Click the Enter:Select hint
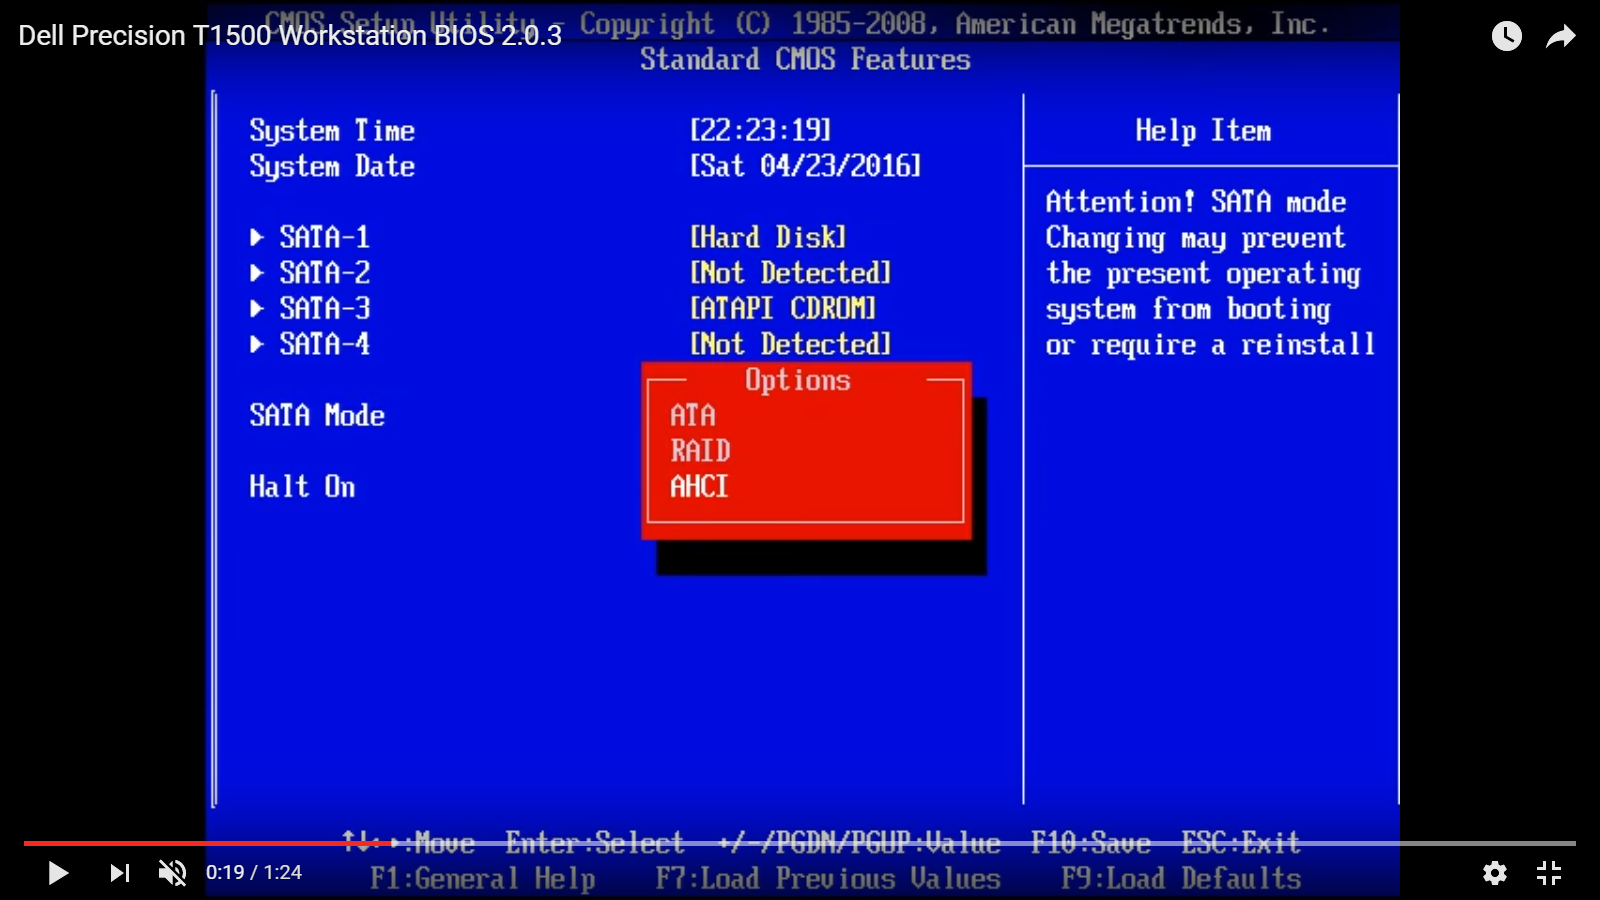 coord(595,843)
